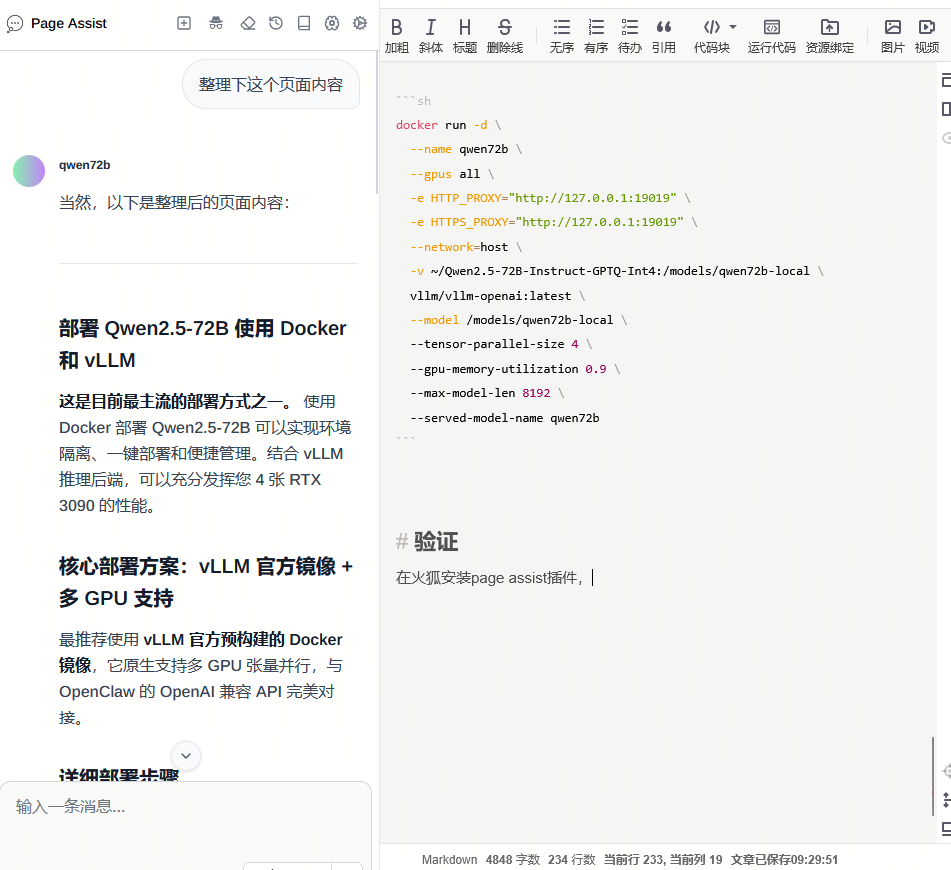The height and width of the screenshot is (870, 951).
Task: Expand the 代码块 dropdown arrow
Action: 733,27
